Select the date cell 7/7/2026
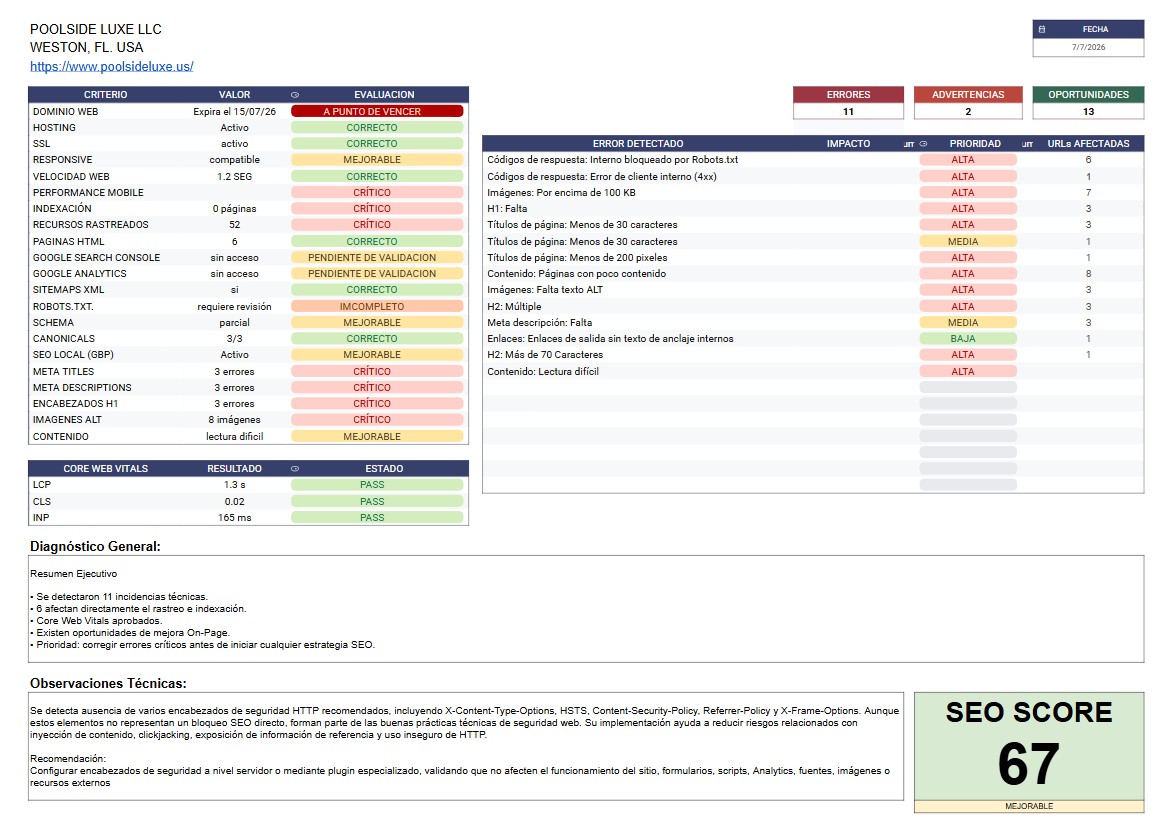1174x827 pixels. pyautogui.click(x=1089, y=47)
